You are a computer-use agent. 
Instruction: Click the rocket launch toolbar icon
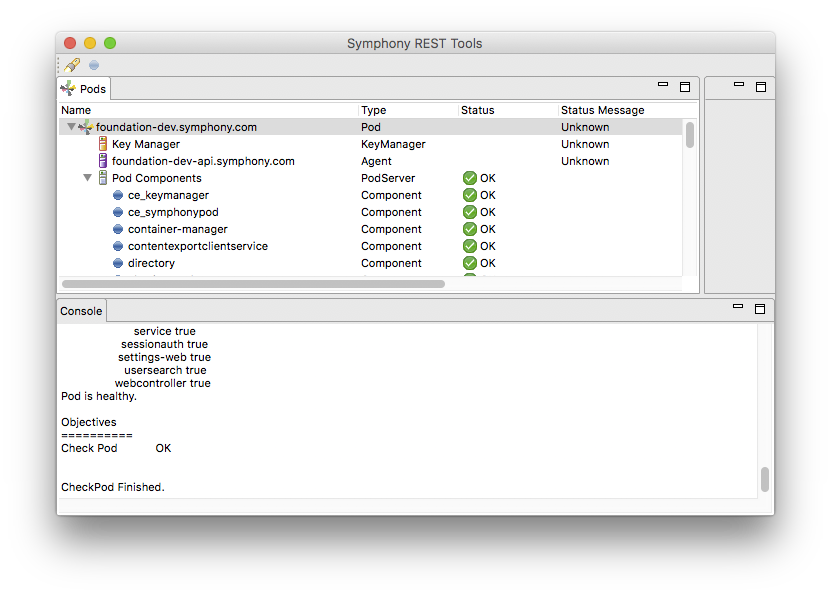[x=72, y=65]
